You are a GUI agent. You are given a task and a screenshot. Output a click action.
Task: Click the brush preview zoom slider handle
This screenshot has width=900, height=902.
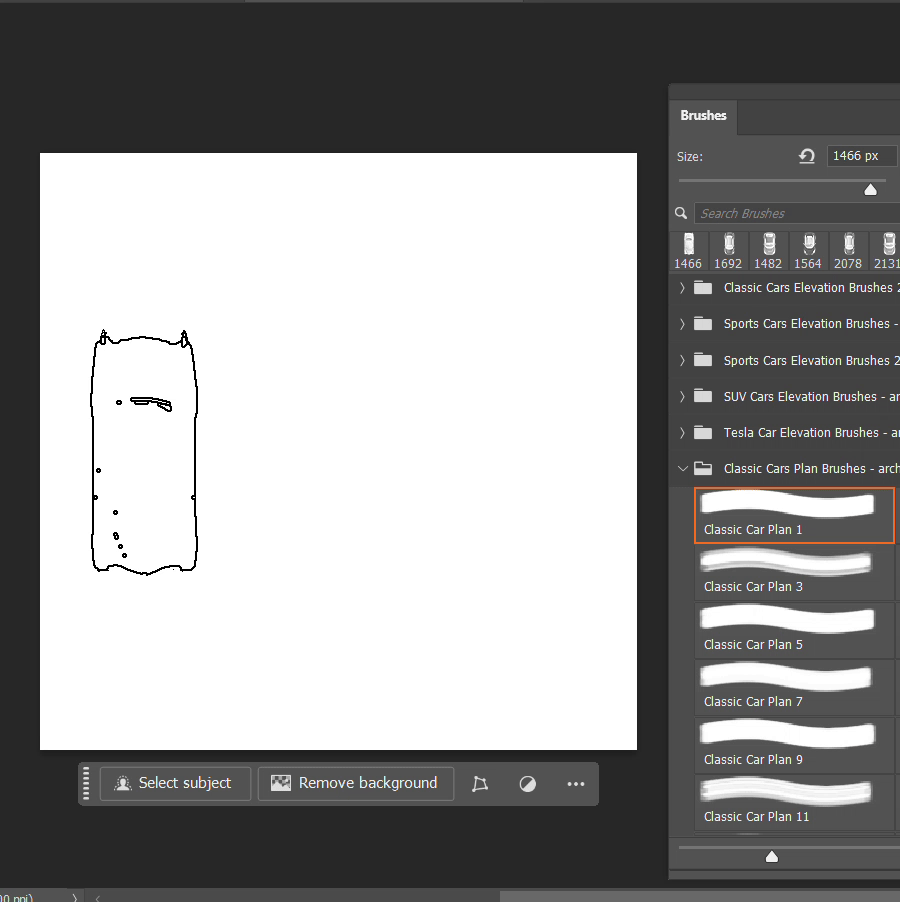pos(771,856)
